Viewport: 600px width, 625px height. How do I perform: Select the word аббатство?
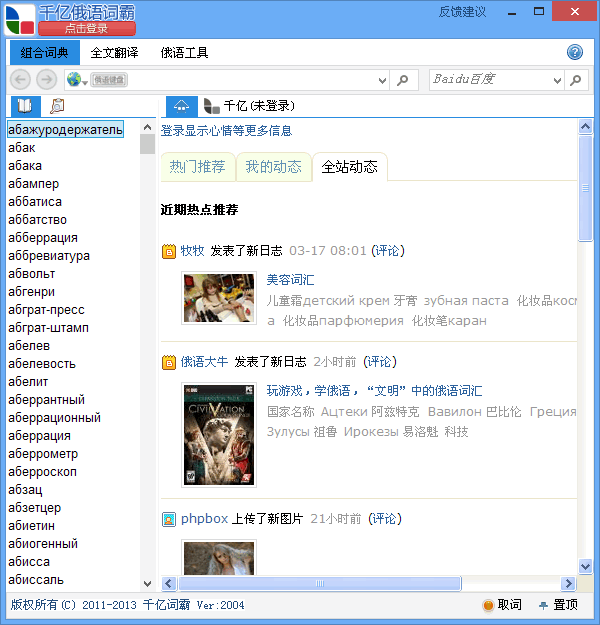click(x=37, y=220)
